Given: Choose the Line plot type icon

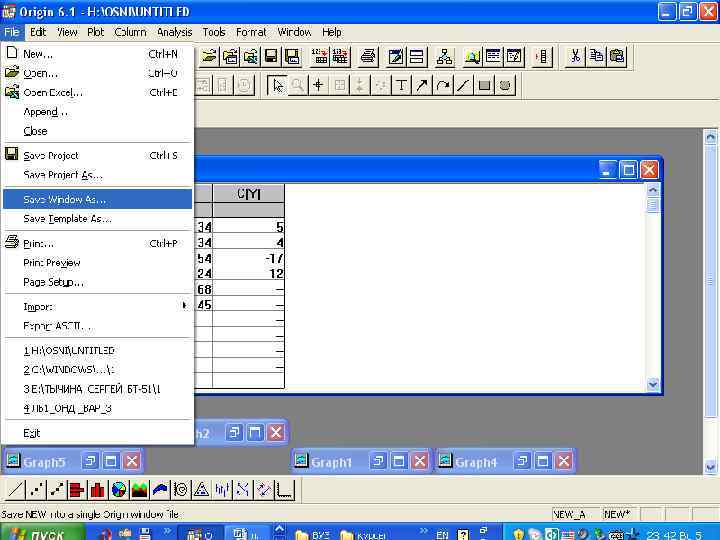Looking at the screenshot, I should pyautogui.click(x=15, y=490).
